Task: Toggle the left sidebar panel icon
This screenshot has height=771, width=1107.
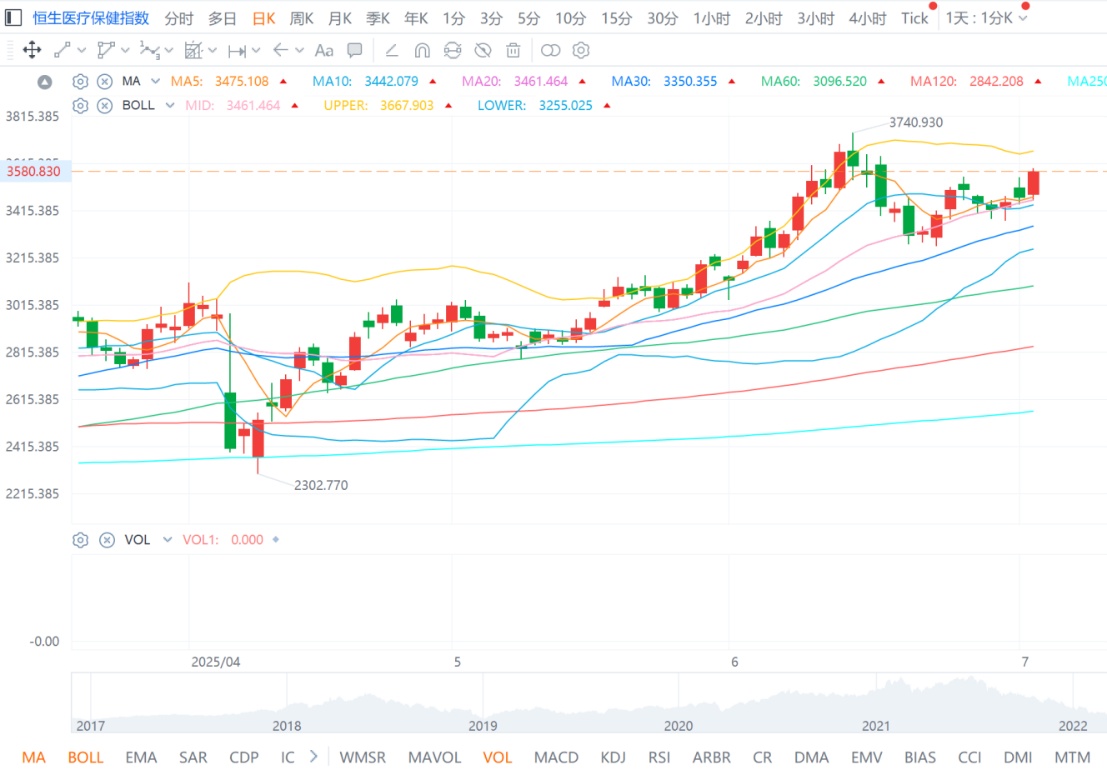Action: click(x=13, y=18)
